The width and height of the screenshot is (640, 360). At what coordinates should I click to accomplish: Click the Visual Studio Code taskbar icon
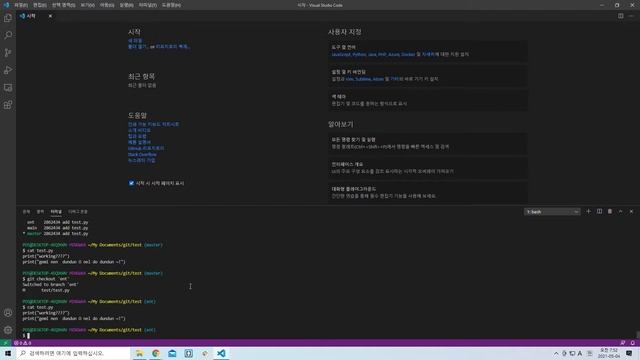221,353
